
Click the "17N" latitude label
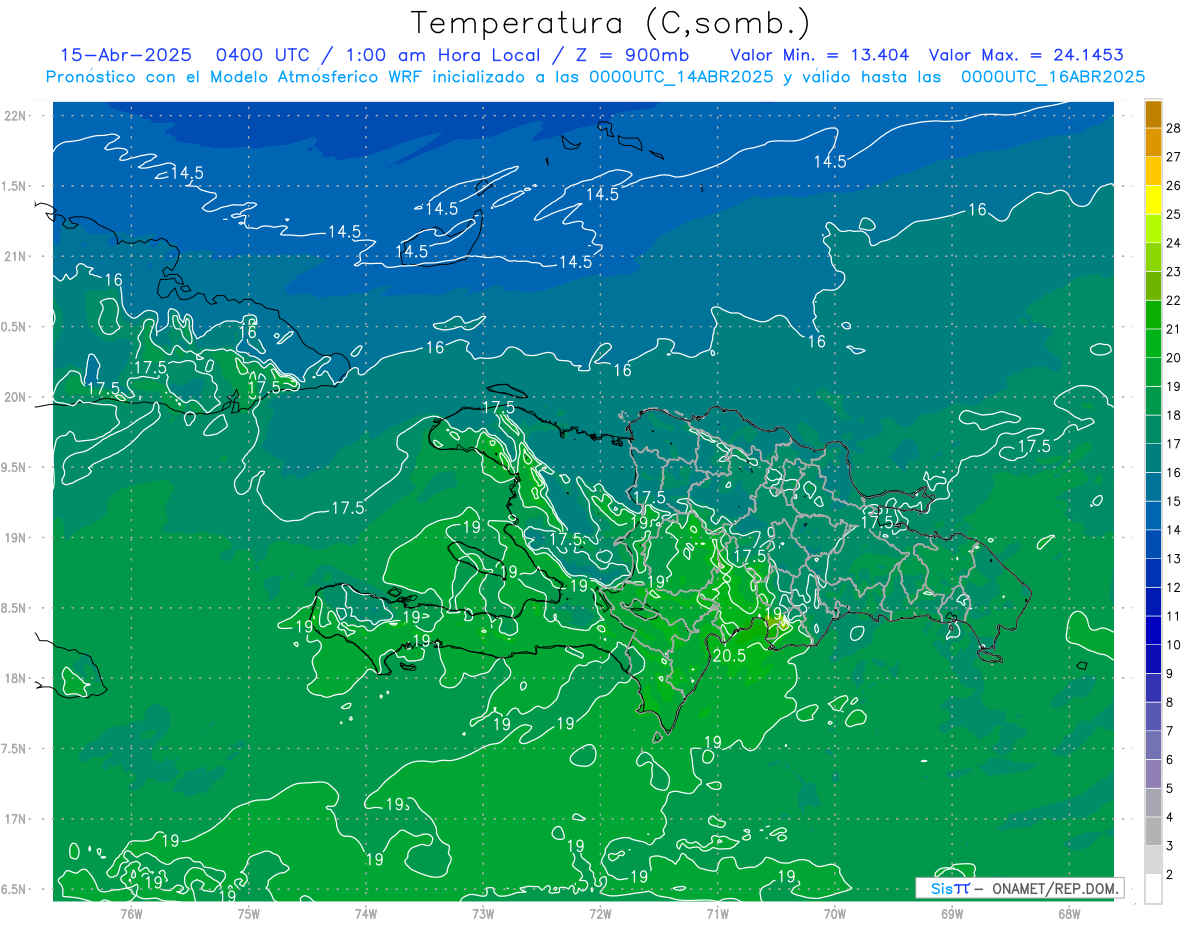(15, 819)
